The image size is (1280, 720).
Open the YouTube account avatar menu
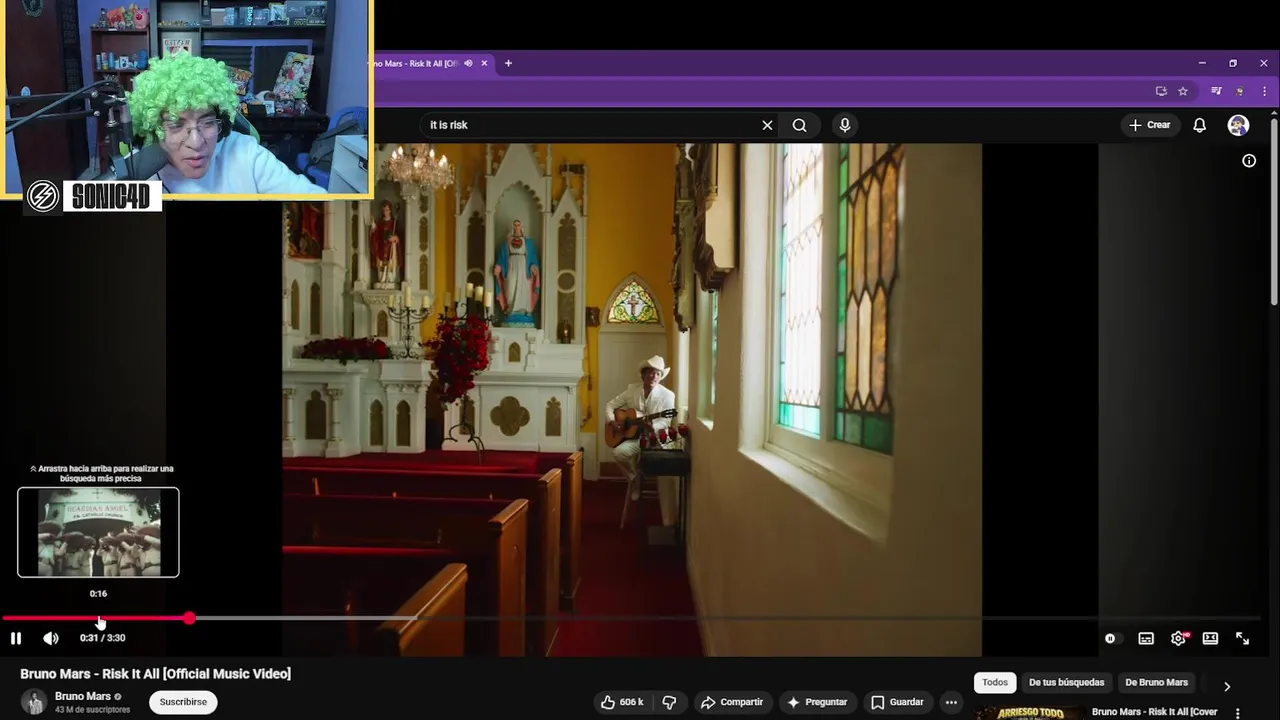[1238, 125]
